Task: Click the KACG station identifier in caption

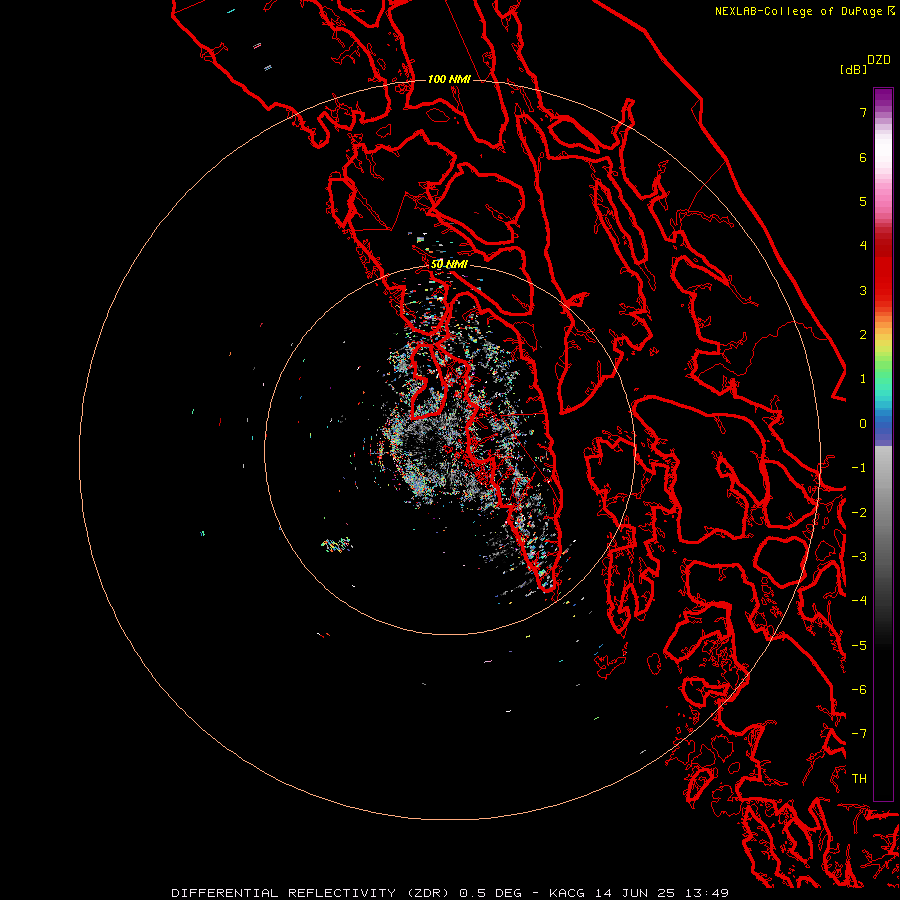Action: click(567, 893)
